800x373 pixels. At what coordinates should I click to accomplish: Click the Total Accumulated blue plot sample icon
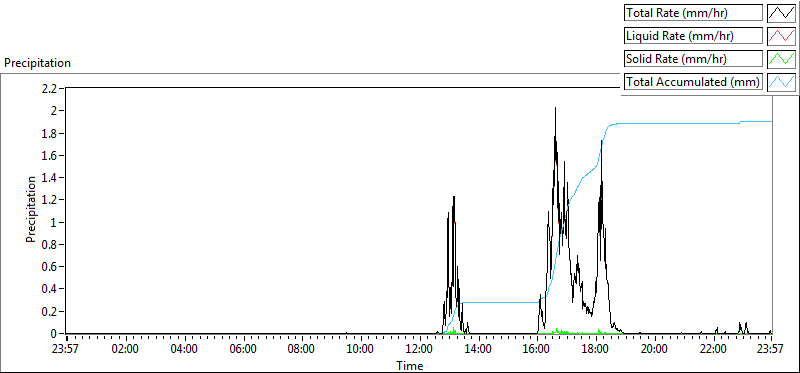[x=782, y=82]
